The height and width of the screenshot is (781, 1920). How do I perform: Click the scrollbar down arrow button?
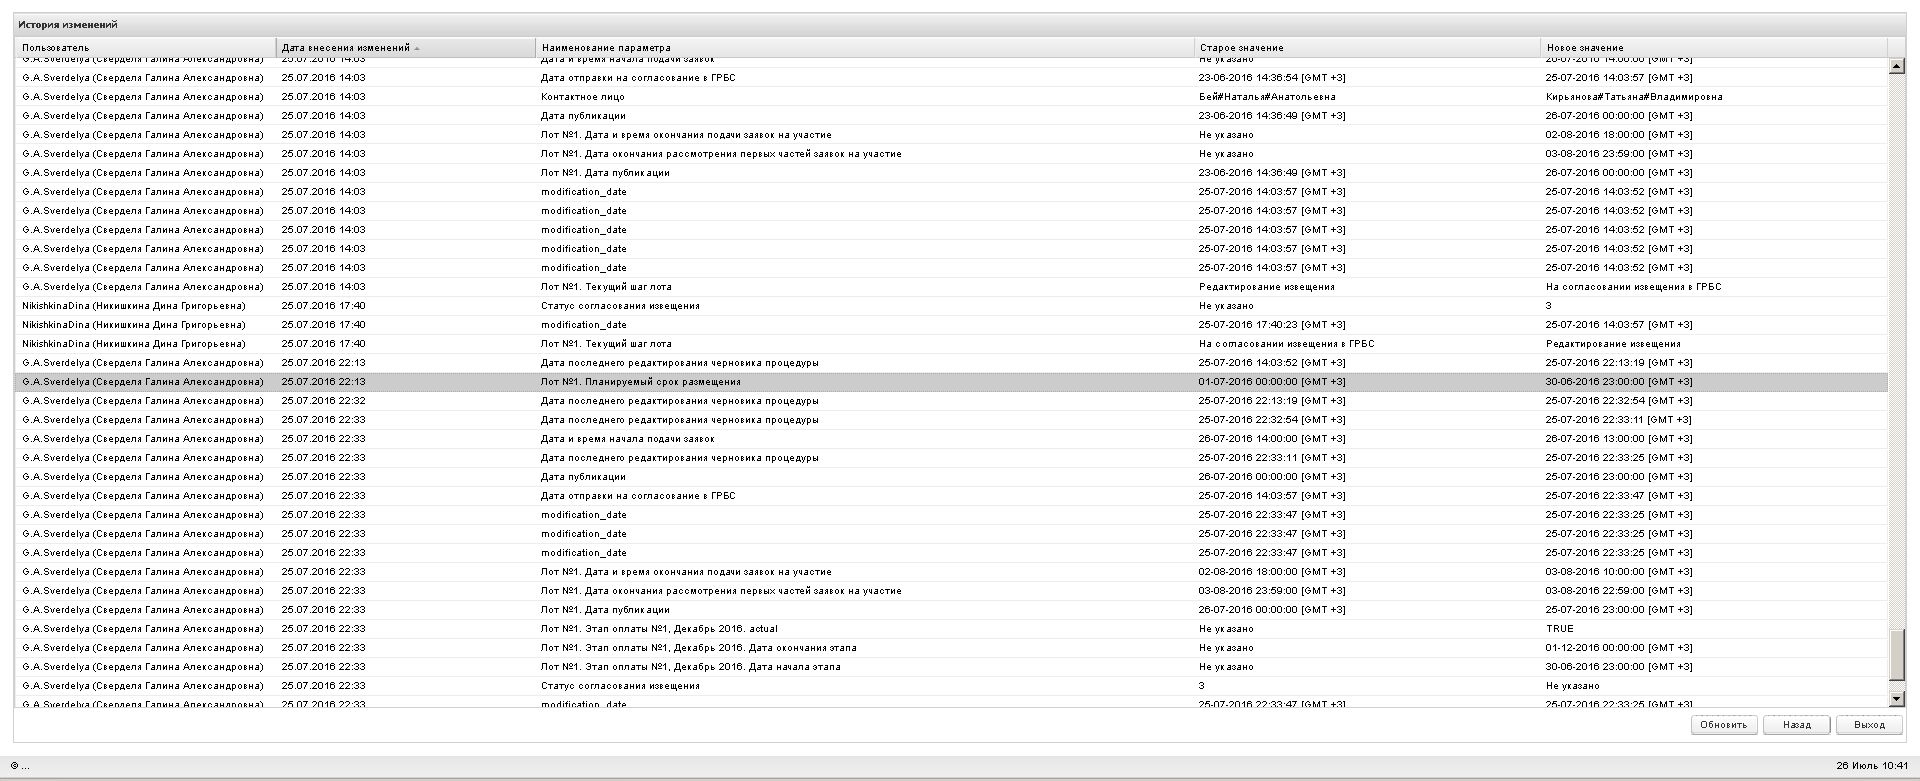pos(1895,698)
